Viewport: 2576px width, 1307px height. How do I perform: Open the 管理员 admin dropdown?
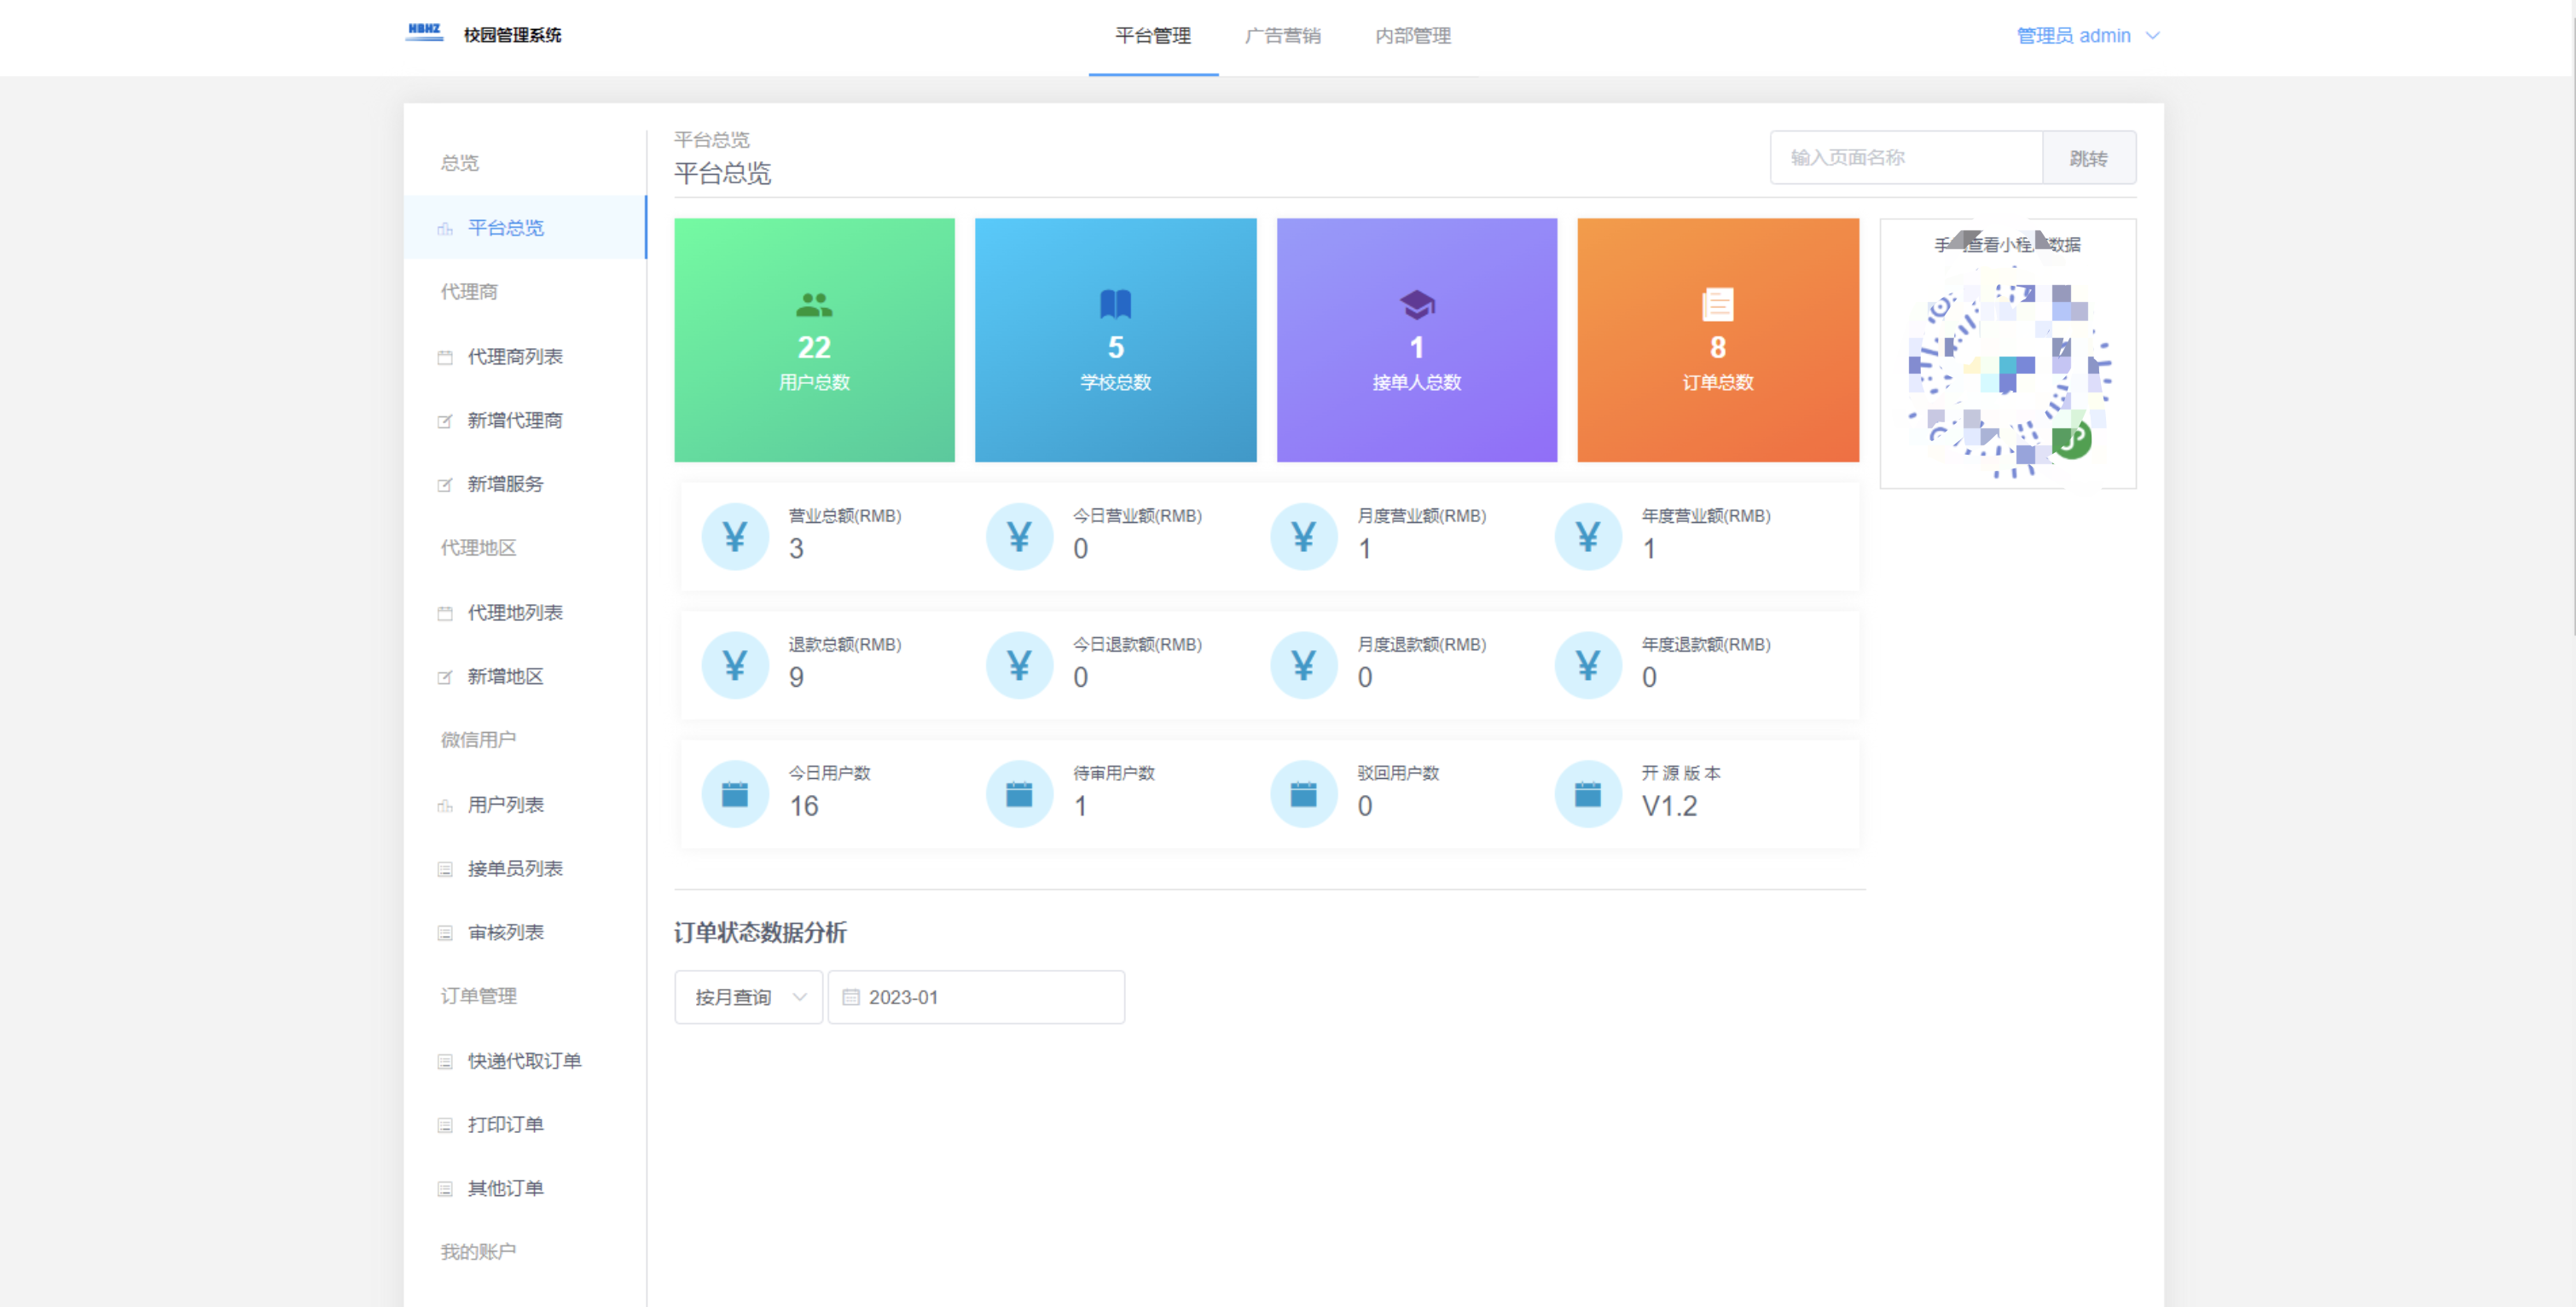[2087, 36]
